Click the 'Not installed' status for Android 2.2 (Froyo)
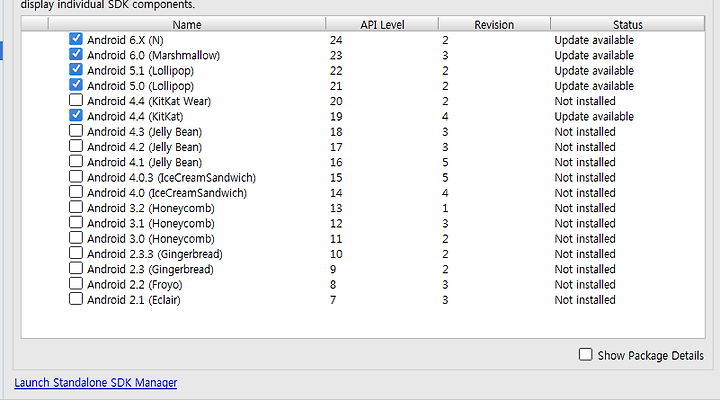Screen dimensions: 720x400 [585, 285]
